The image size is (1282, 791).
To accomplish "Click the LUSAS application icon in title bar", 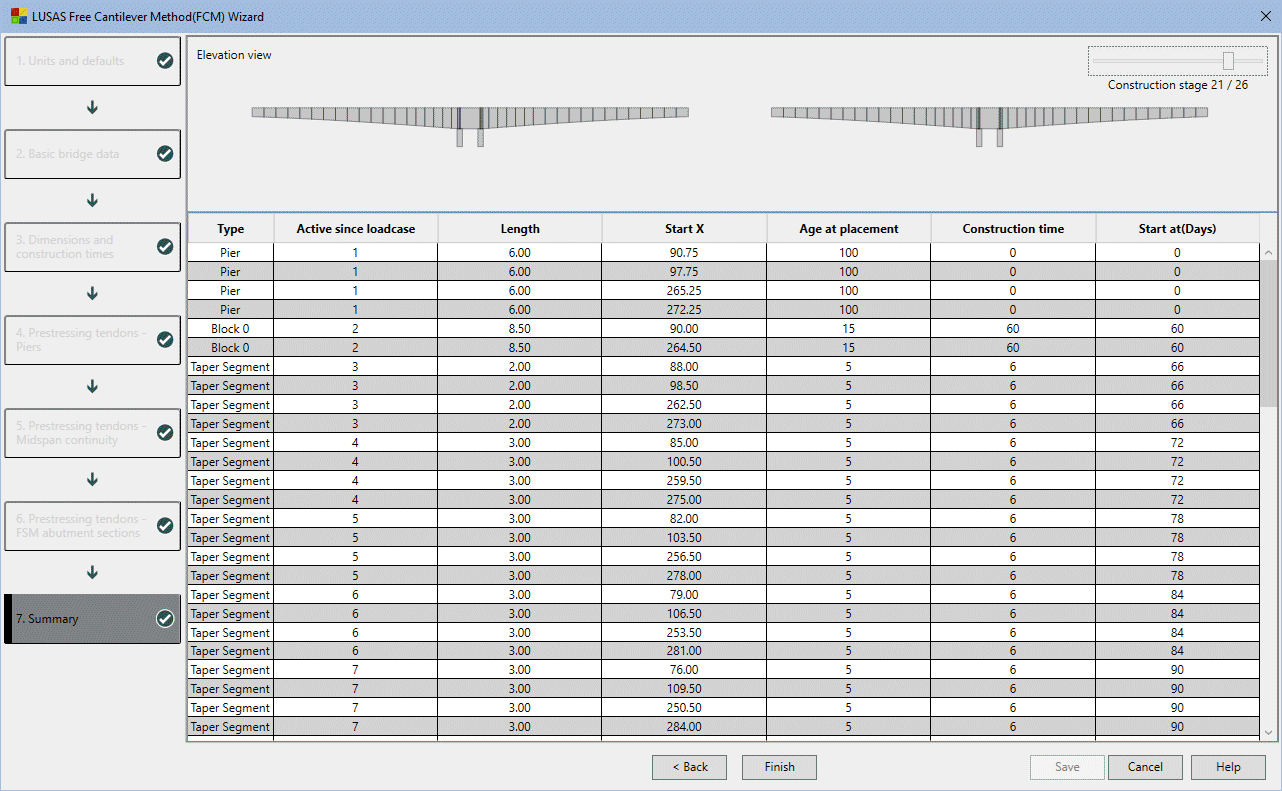I will [19, 17].
